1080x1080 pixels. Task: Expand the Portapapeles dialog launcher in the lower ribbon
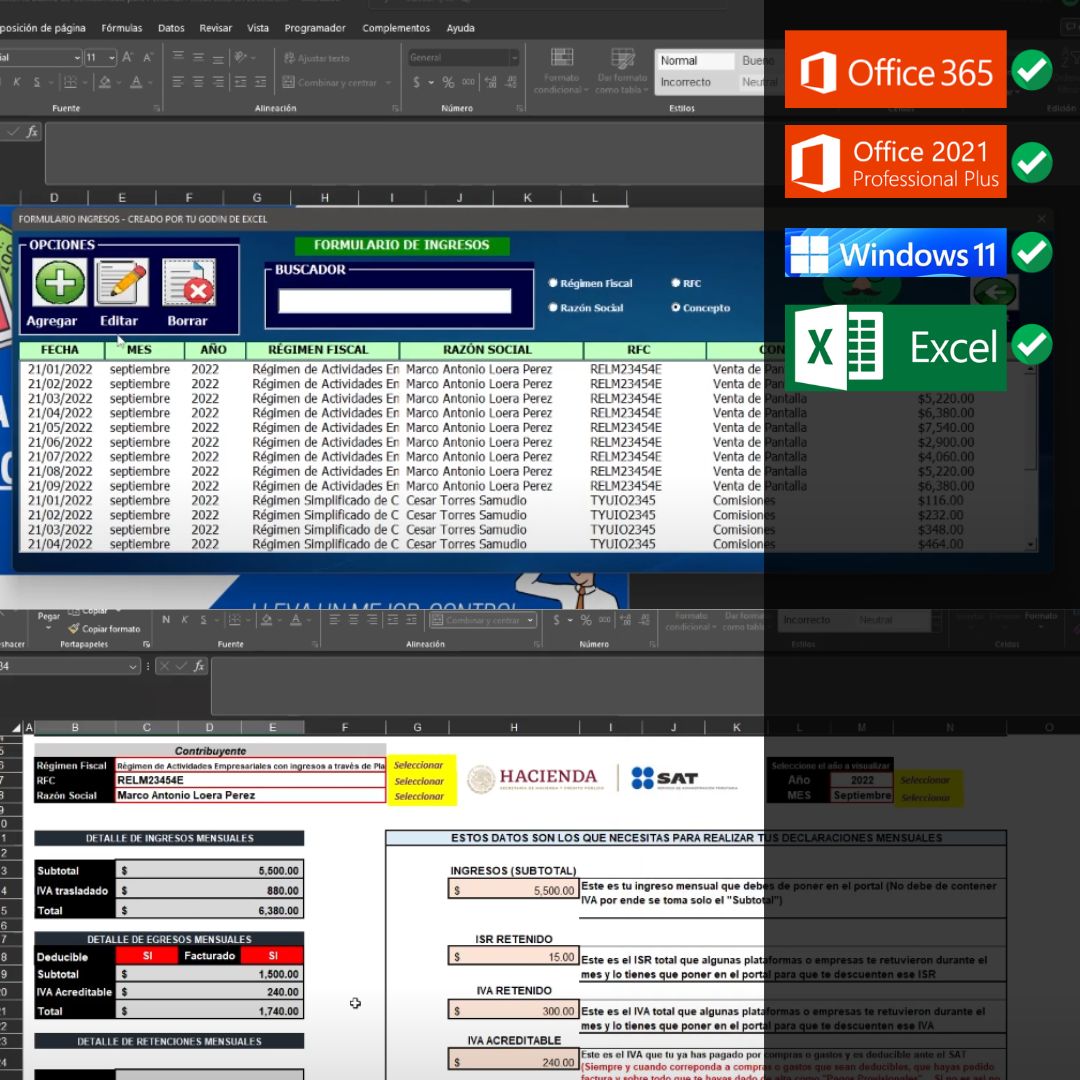coord(146,644)
